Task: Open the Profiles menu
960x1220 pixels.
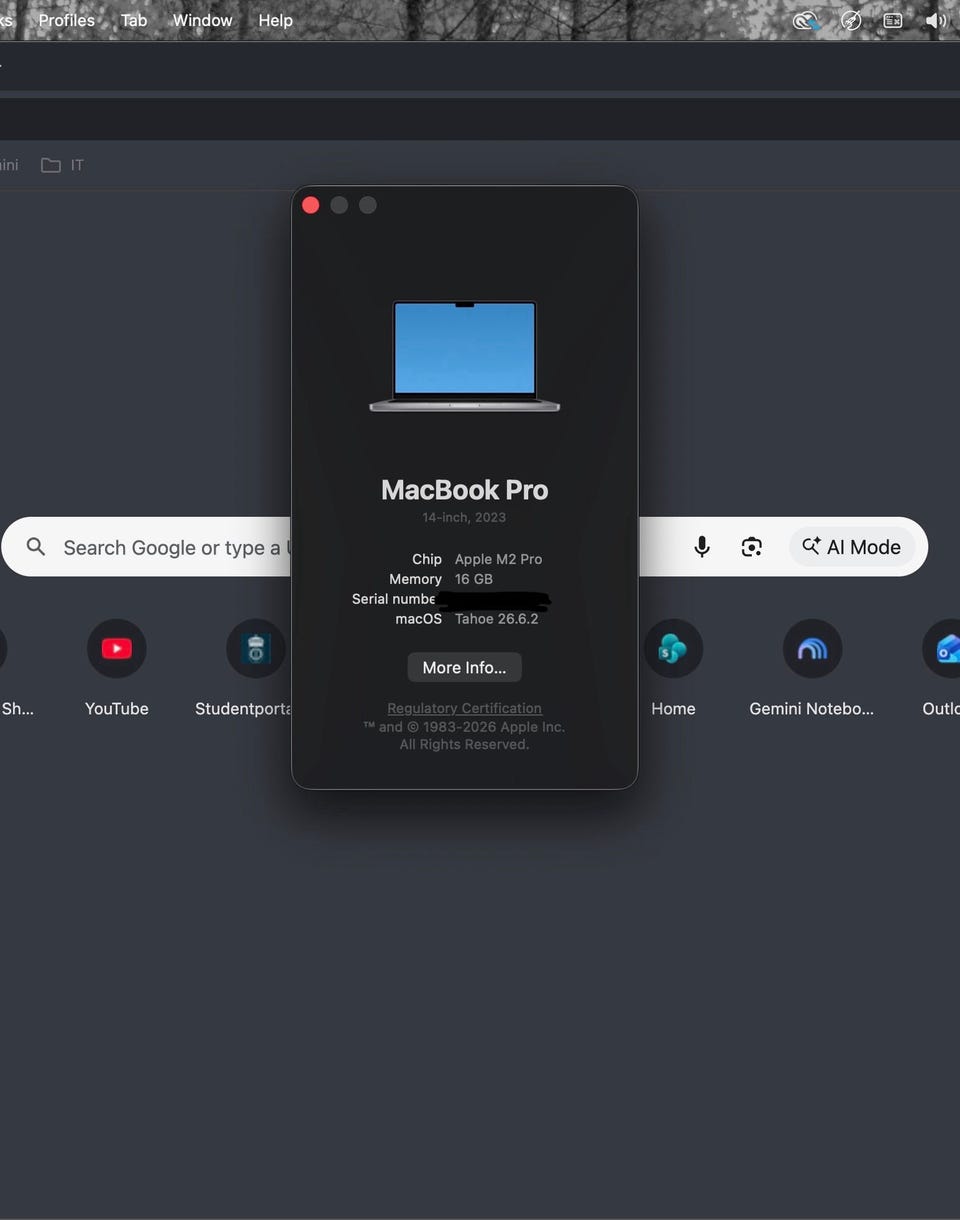Action: click(67, 20)
